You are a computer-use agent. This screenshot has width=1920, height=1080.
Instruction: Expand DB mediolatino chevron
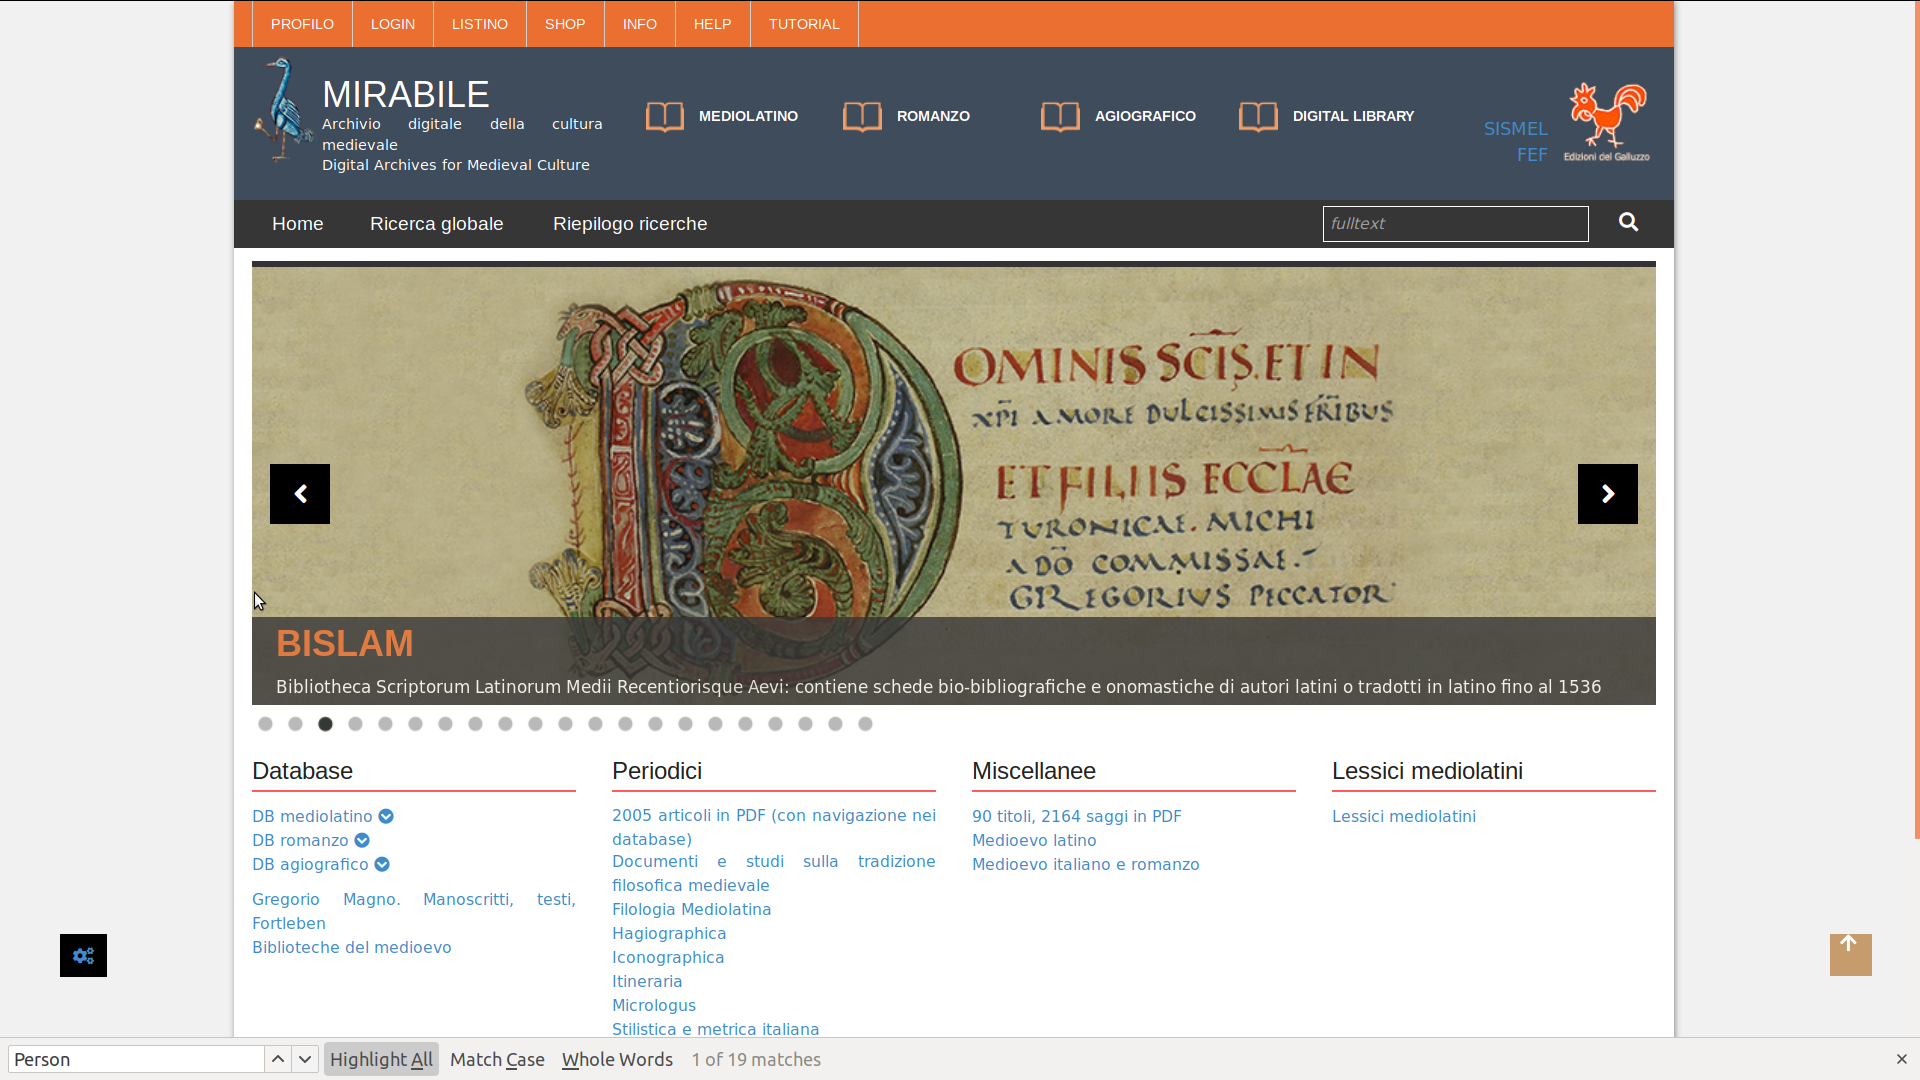(386, 817)
